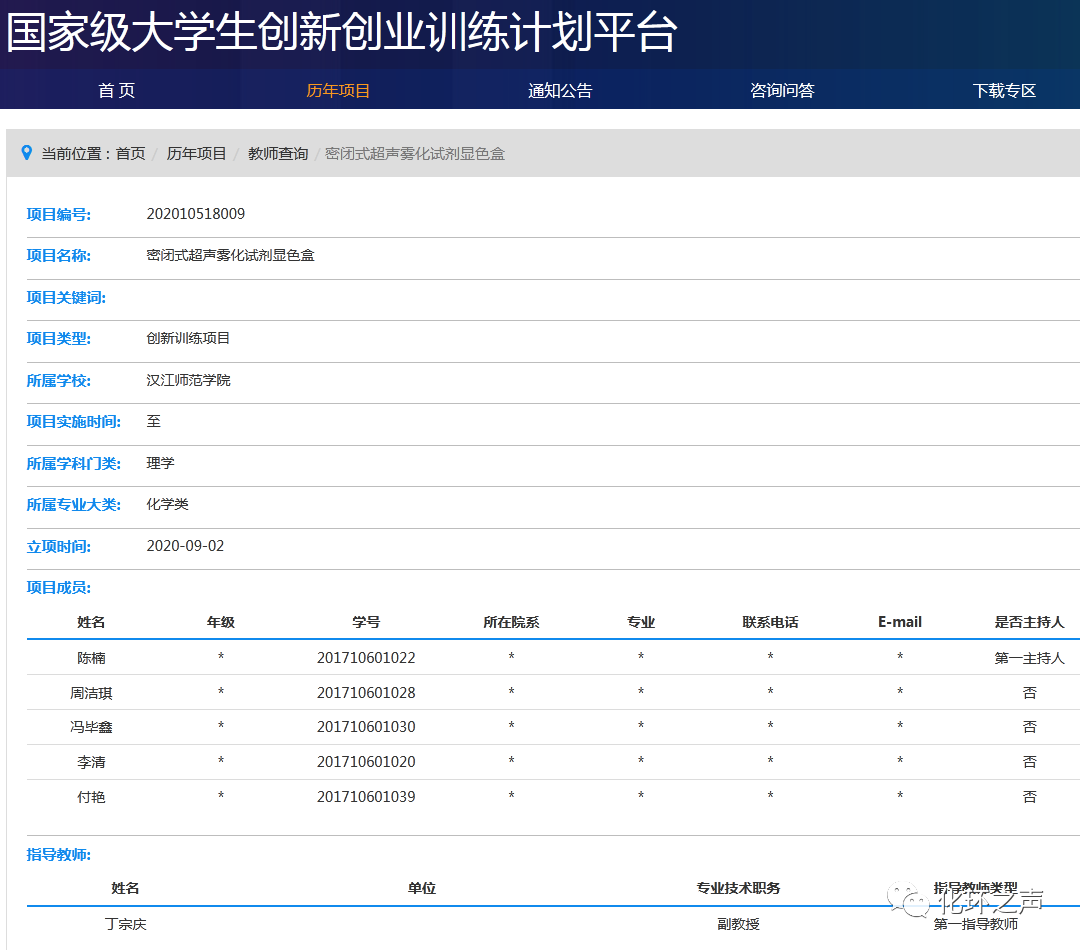Open the 咨询问答 navigation menu item
The height and width of the screenshot is (950, 1080).
(x=782, y=90)
